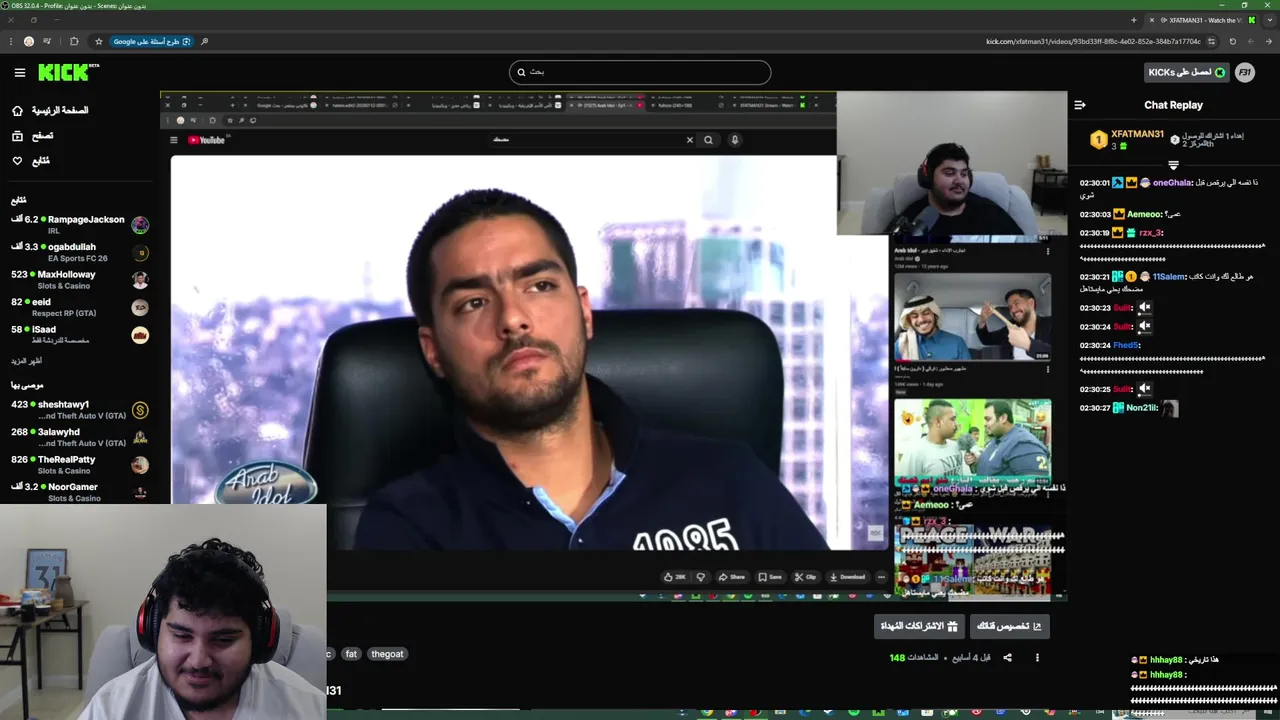Open ogabdullah channel in the sidebar
The width and height of the screenshot is (1280, 720).
80,252
